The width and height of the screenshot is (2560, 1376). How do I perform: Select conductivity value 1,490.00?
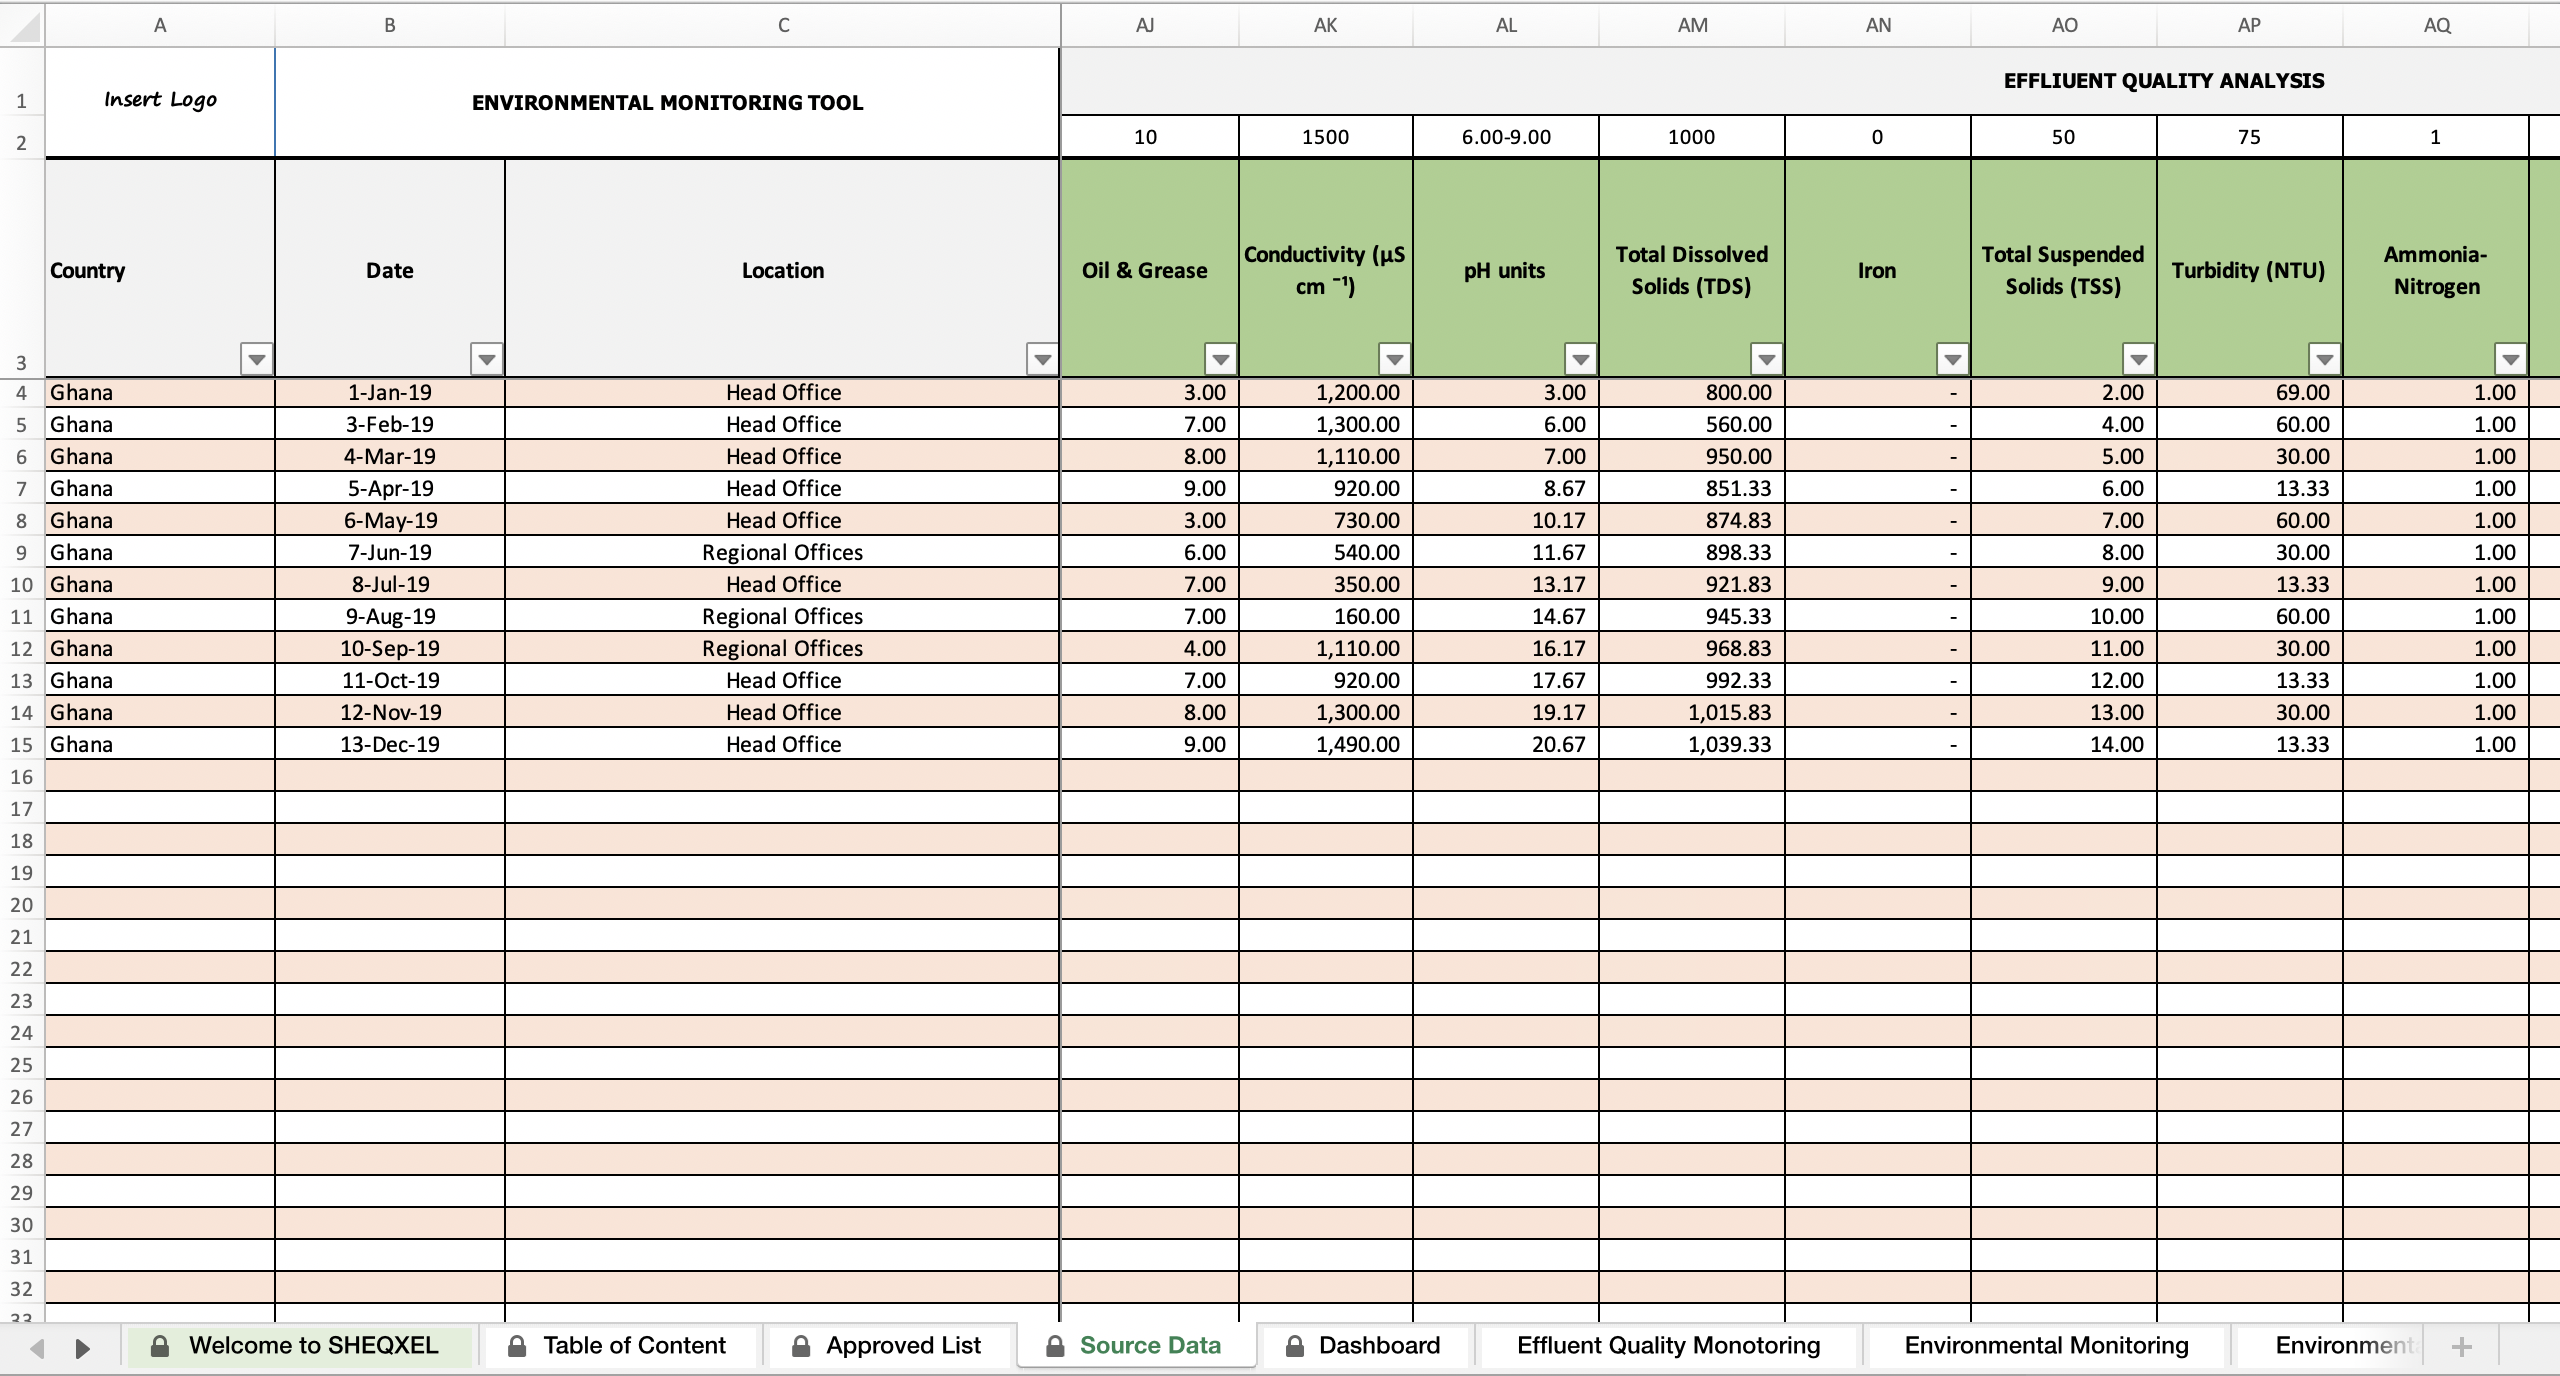pos(1326,745)
